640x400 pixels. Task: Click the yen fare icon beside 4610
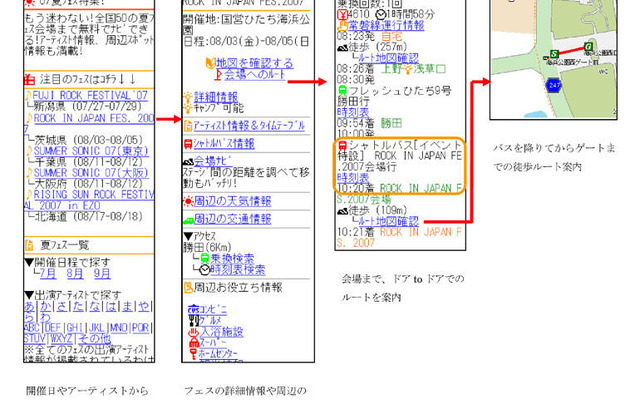click(342, 15)
